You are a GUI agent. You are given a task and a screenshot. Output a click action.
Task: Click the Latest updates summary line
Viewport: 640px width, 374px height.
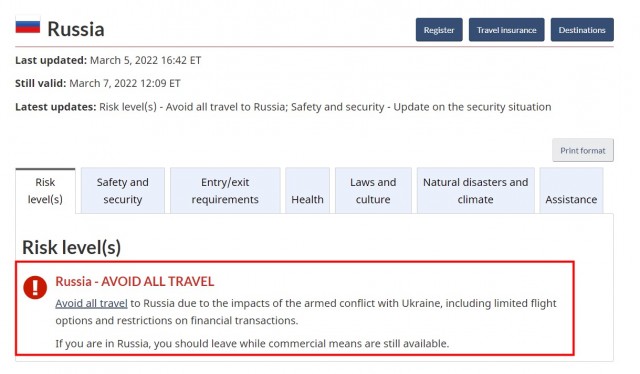(x=283, y=107)
